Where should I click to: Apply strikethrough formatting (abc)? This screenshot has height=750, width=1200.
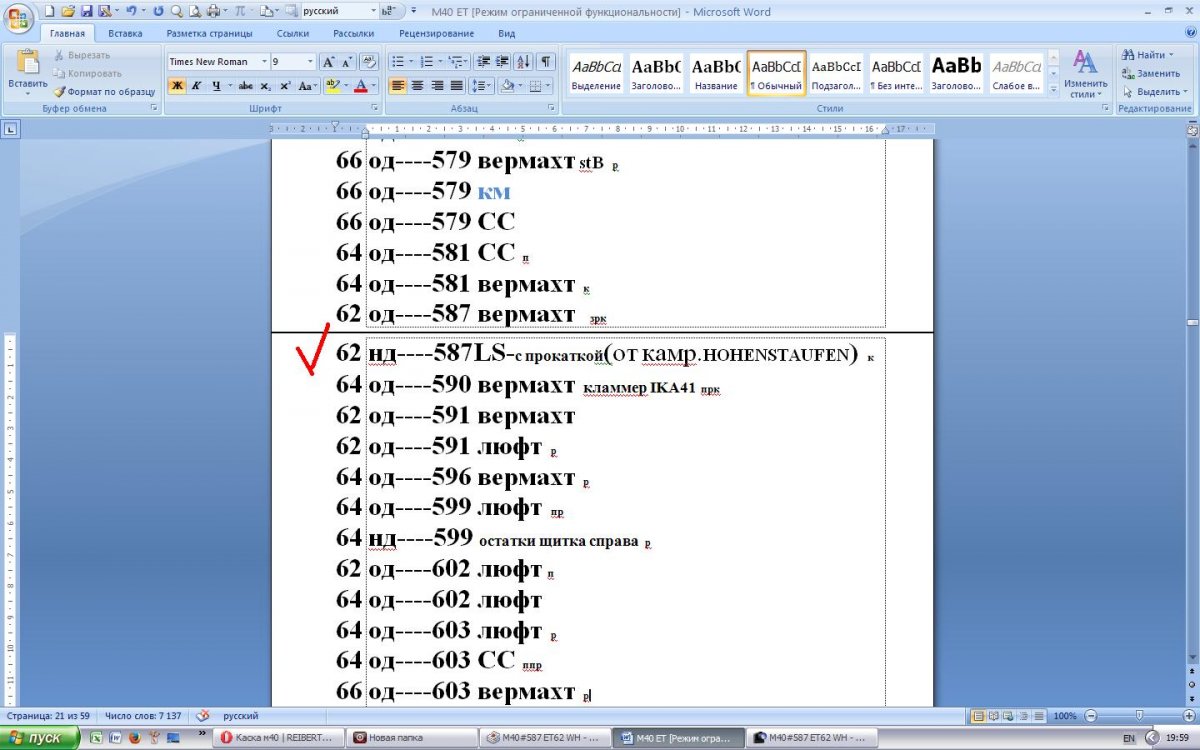pos(245,86)
